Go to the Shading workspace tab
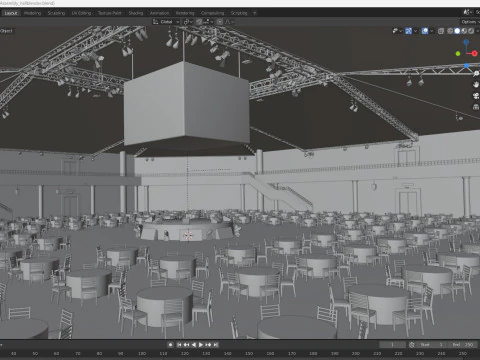The height and width of the screenshot is (360, 480). click(x=136, y=13)
